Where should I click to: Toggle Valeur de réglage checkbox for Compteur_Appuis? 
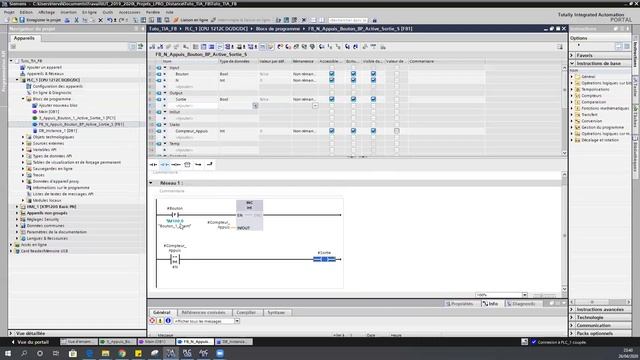[x=396, y=131]
